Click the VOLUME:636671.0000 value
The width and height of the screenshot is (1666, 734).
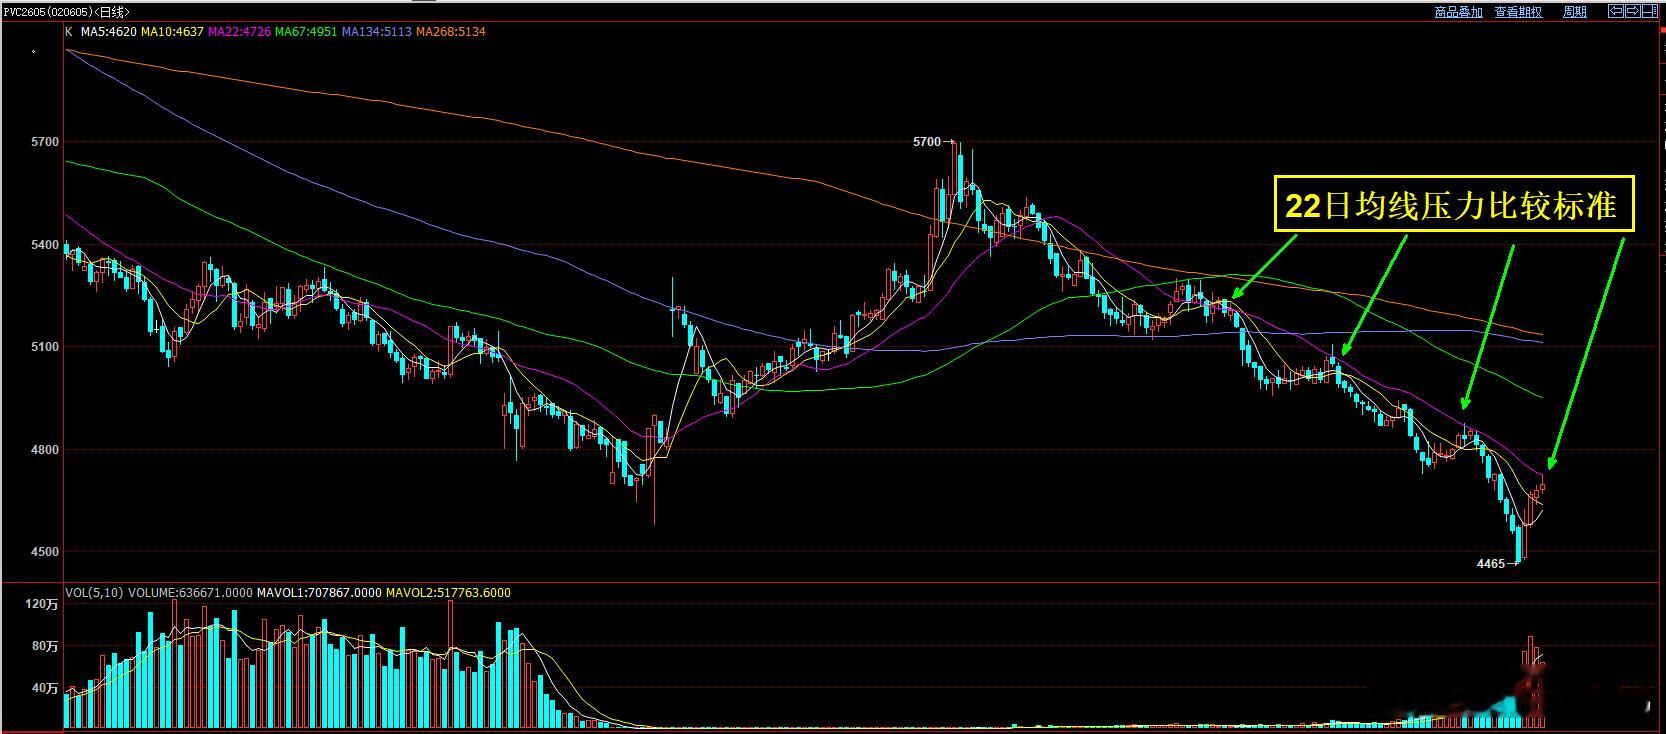190,593
